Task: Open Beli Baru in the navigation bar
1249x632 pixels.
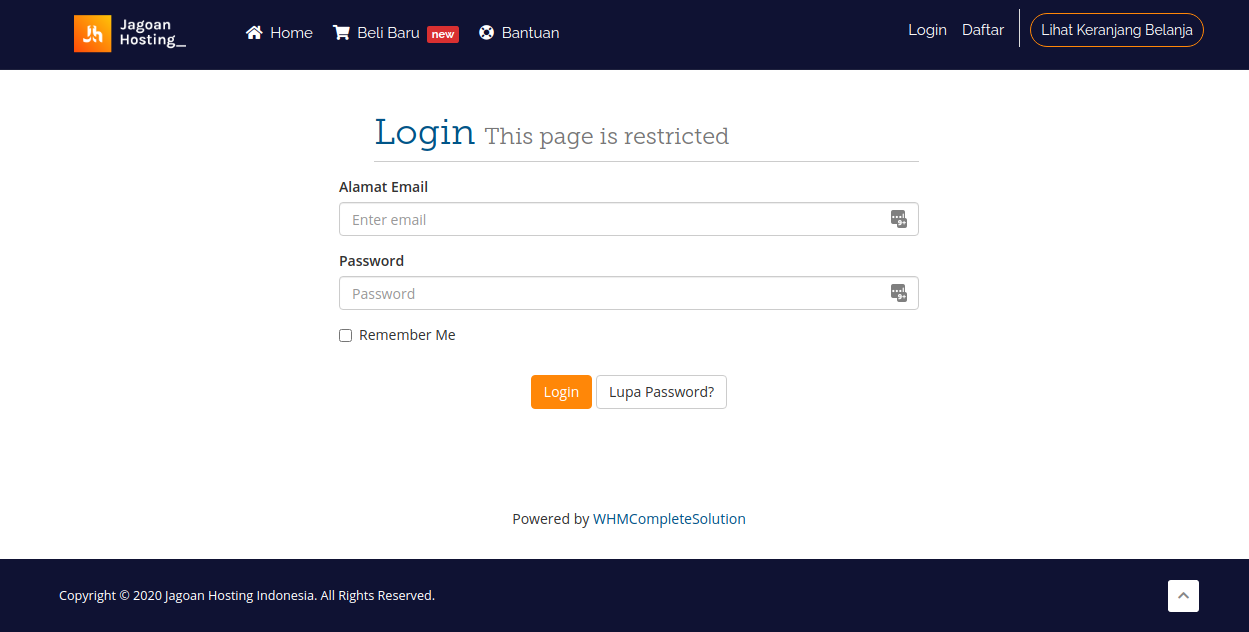Action: click(x=395, y=33)
